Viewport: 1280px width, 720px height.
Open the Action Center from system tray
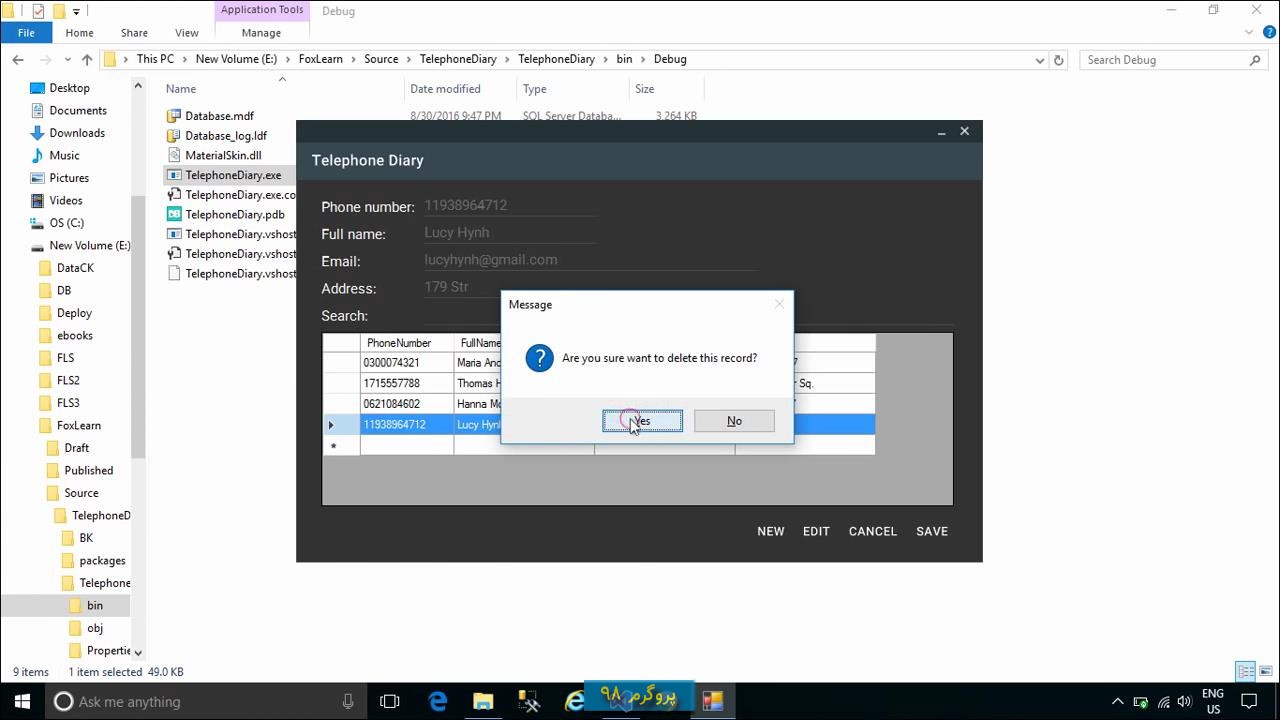tap(1250, 701)
